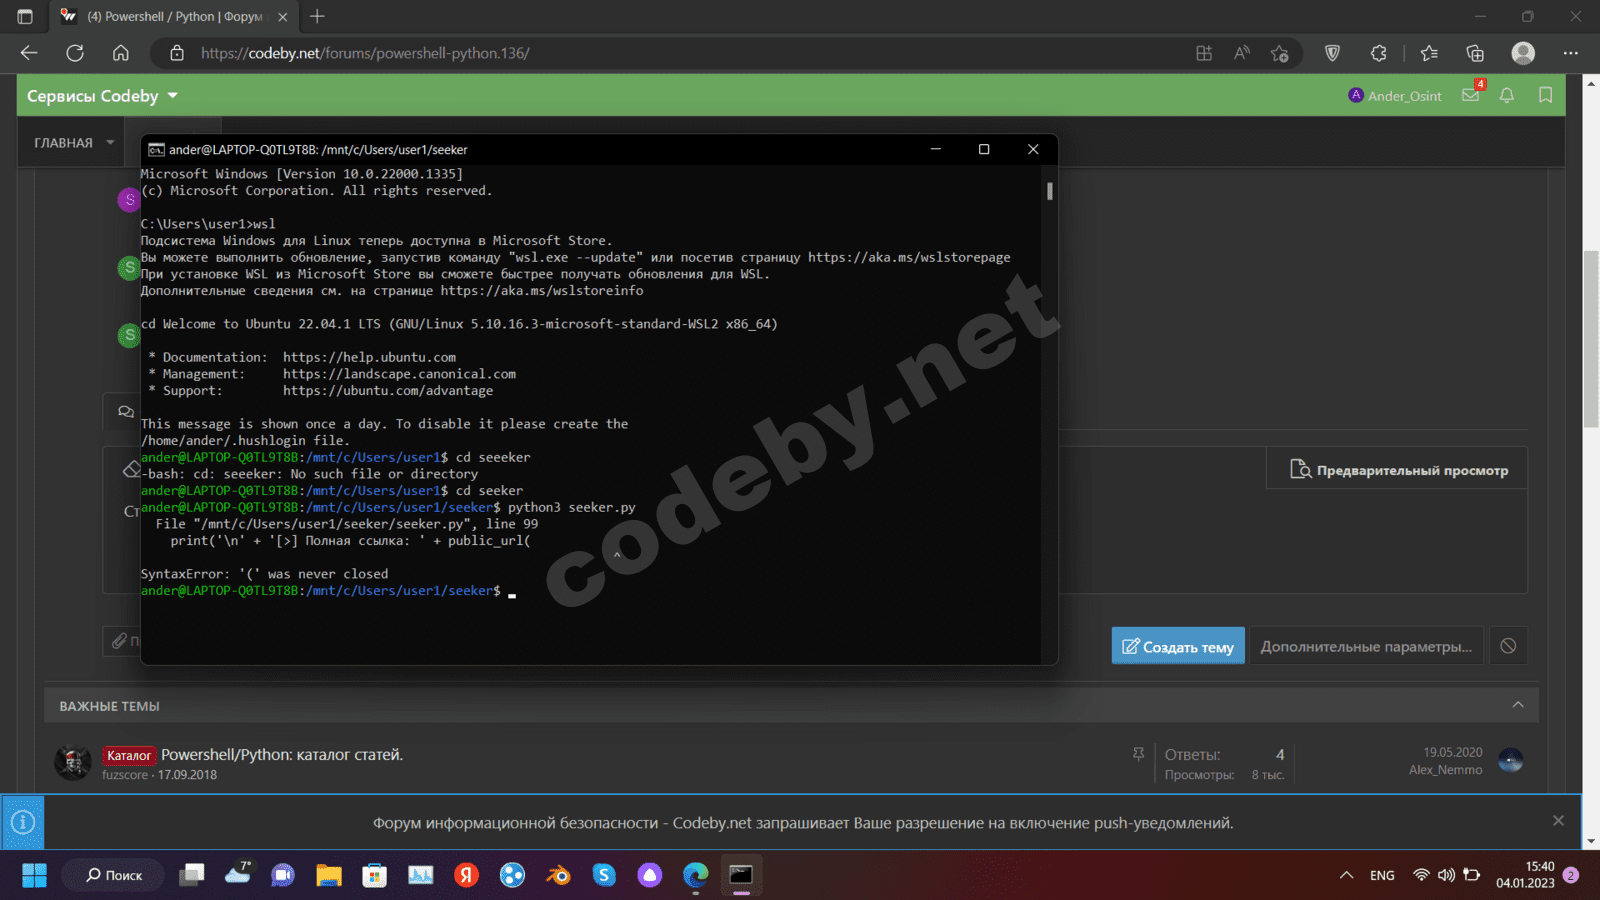This screenshot has height=900, width=1600.
Task: Click the Windows Start button
Action: click(34, 875)
